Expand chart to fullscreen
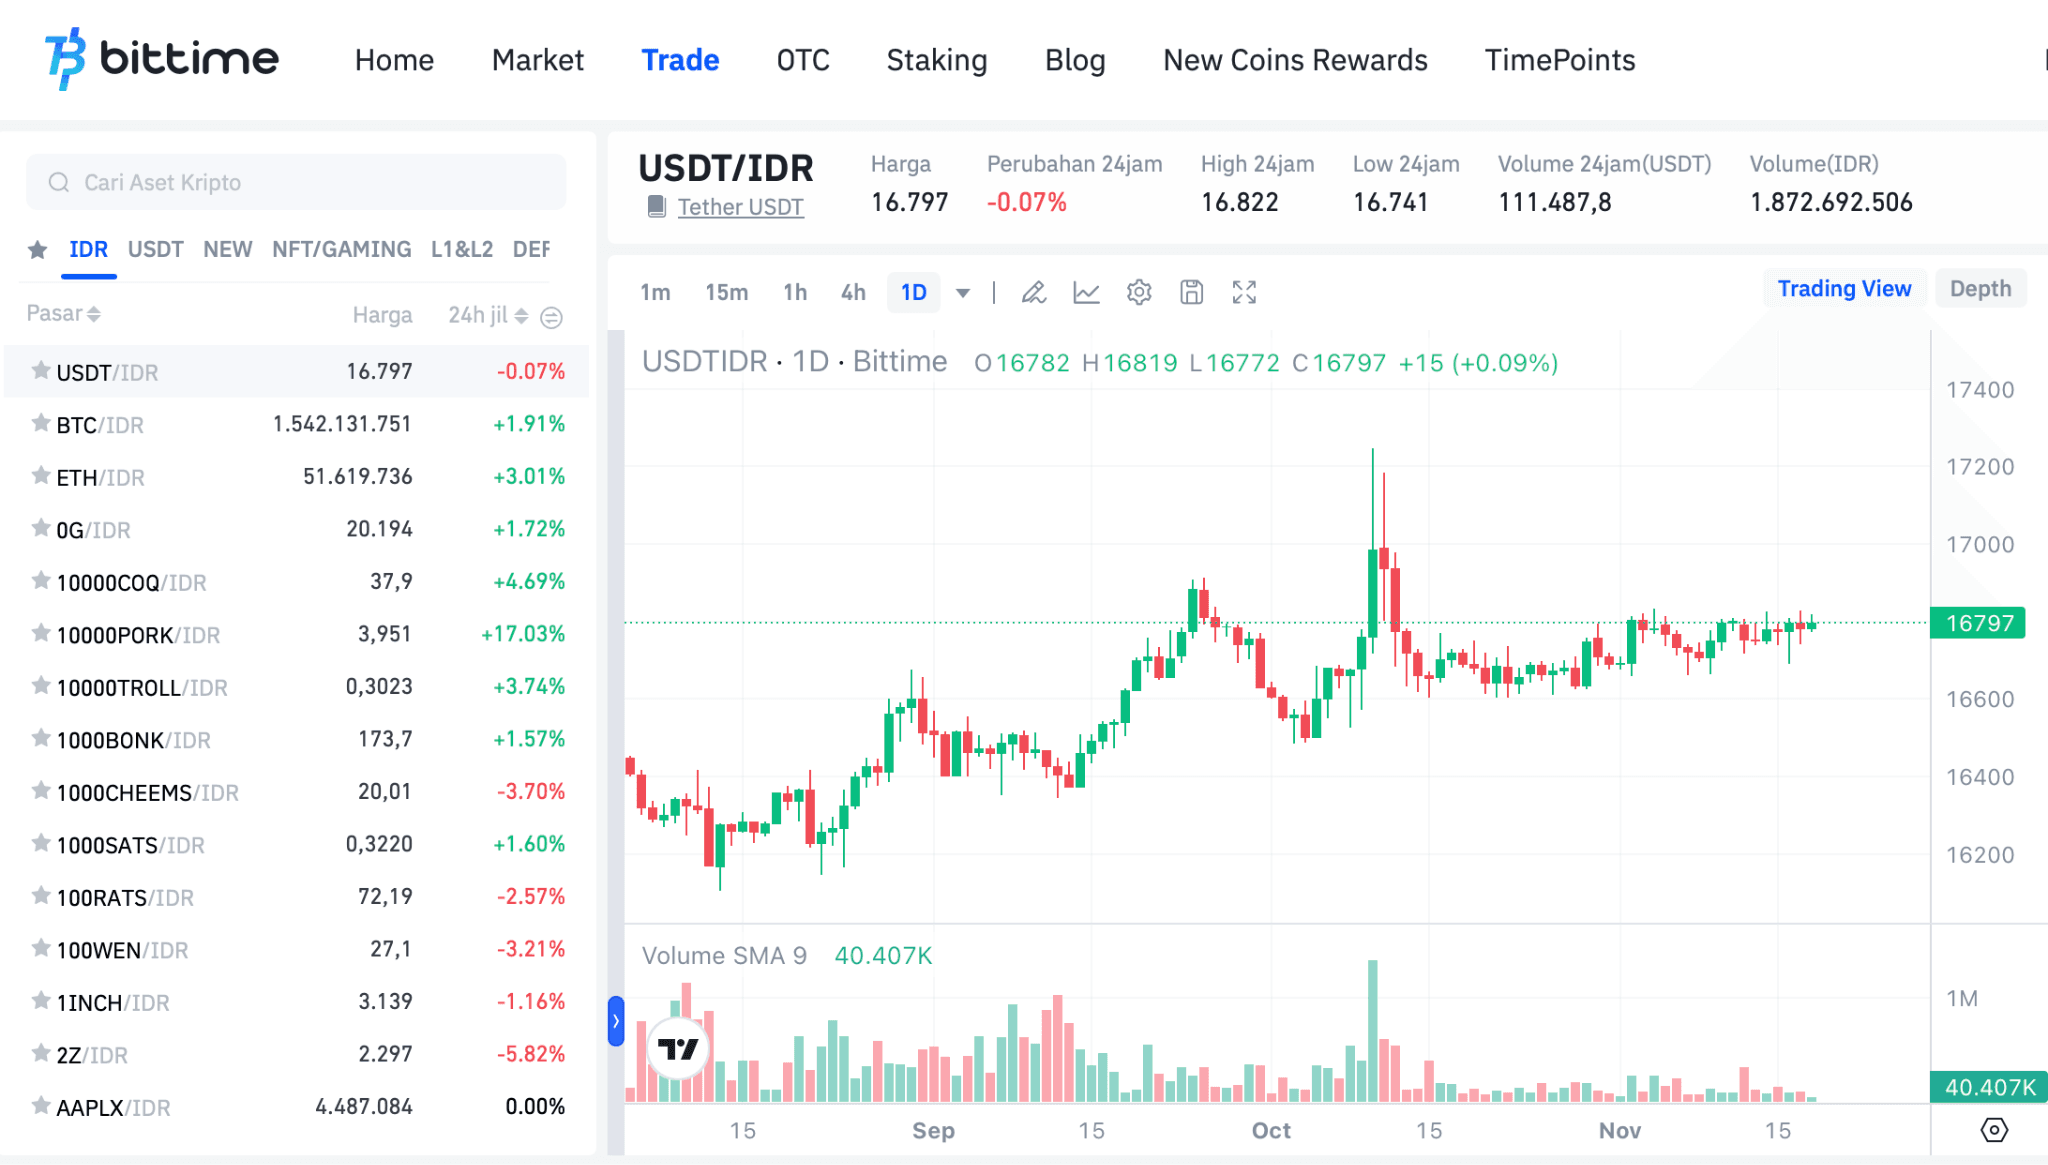This screenshot has width=2048, height=1165. click(x=1244, y=292)
